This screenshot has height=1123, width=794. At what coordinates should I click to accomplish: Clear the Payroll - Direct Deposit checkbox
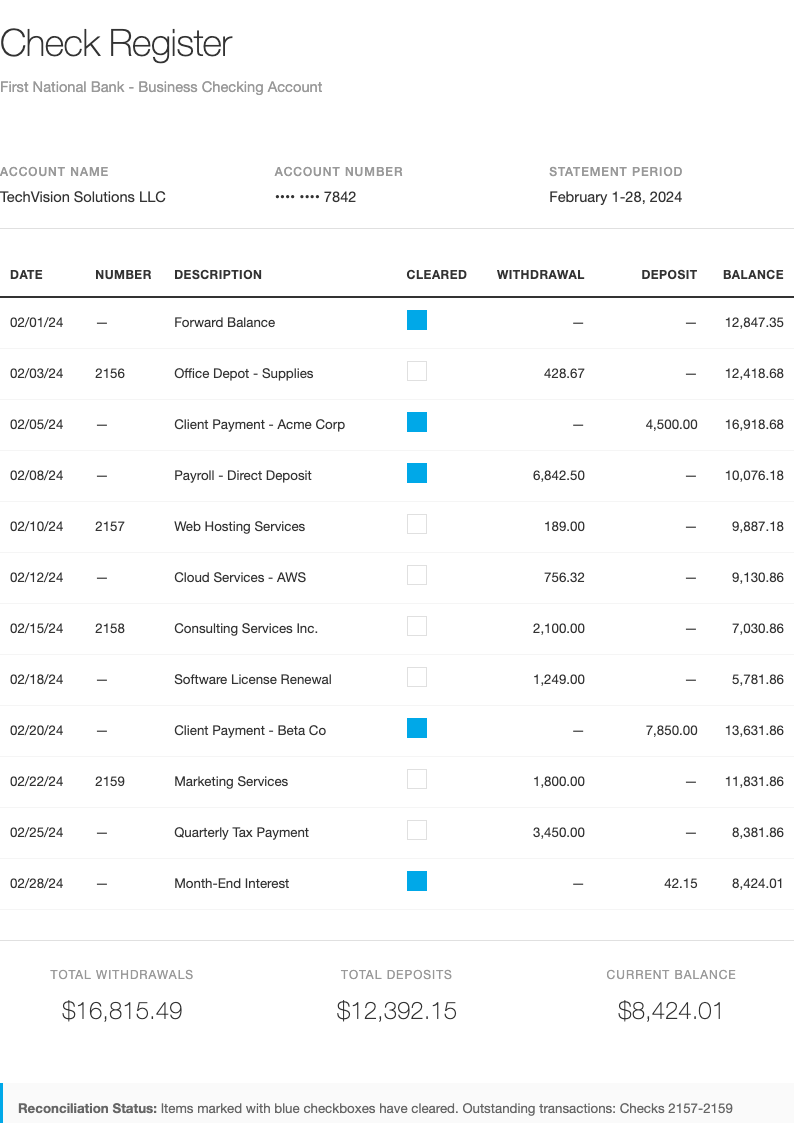[x=417, y=472]
